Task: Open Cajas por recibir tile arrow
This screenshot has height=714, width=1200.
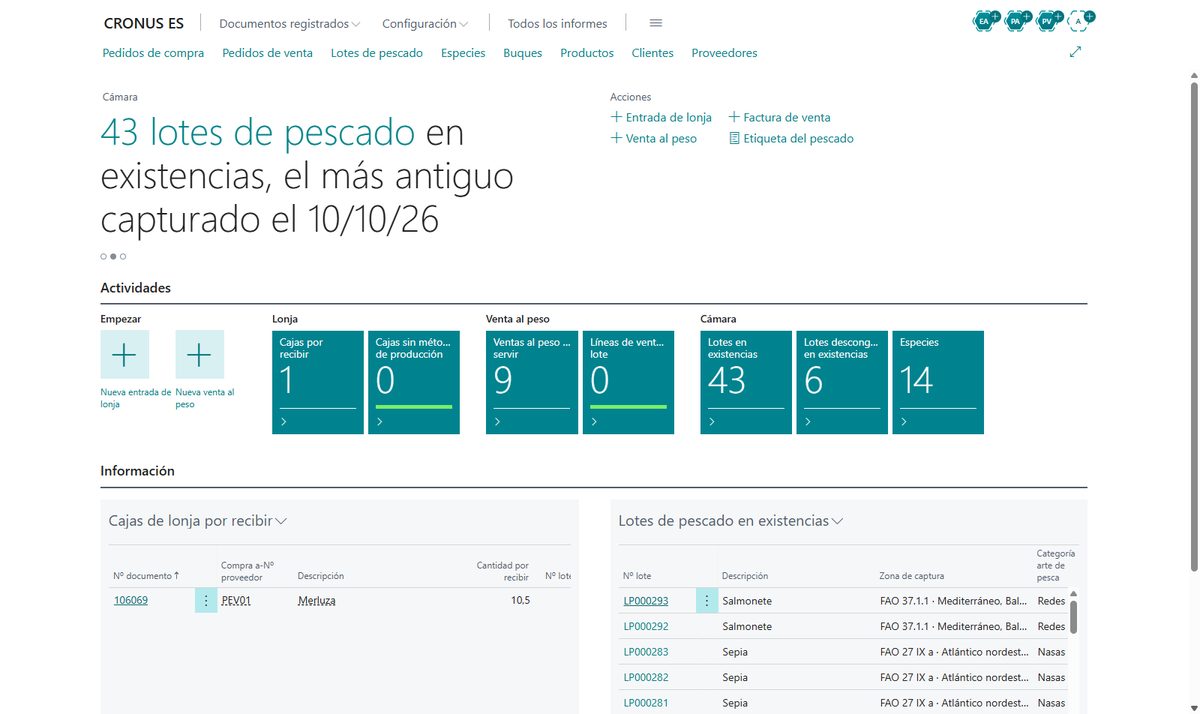Action: (x=284, y=422)
